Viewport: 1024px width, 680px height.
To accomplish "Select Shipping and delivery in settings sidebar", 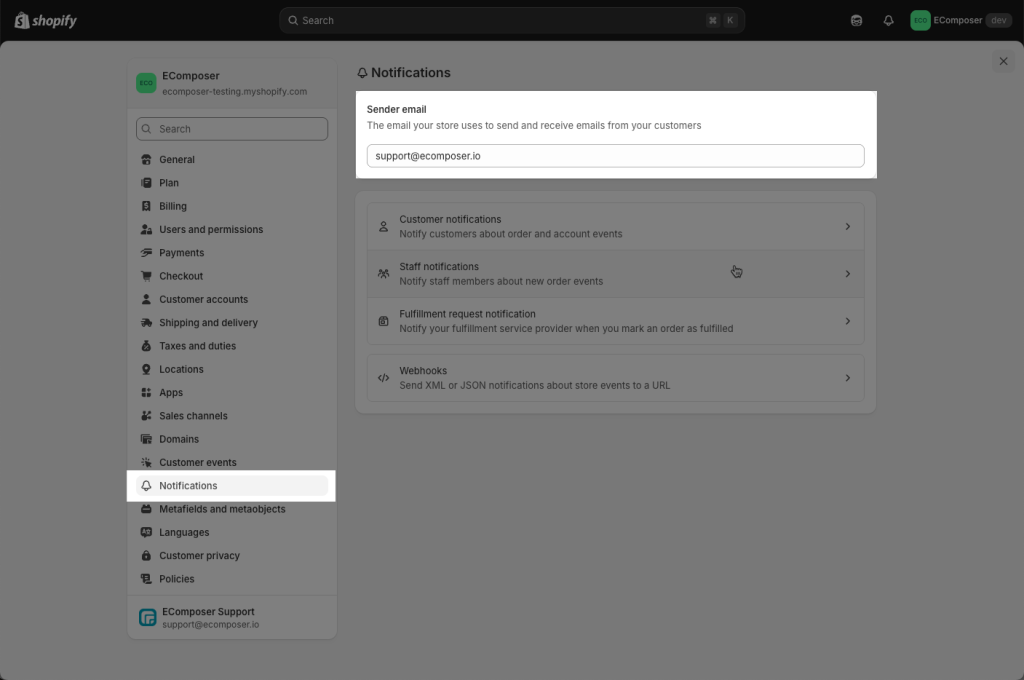I will pyautogui.click(x=208, y=323).
